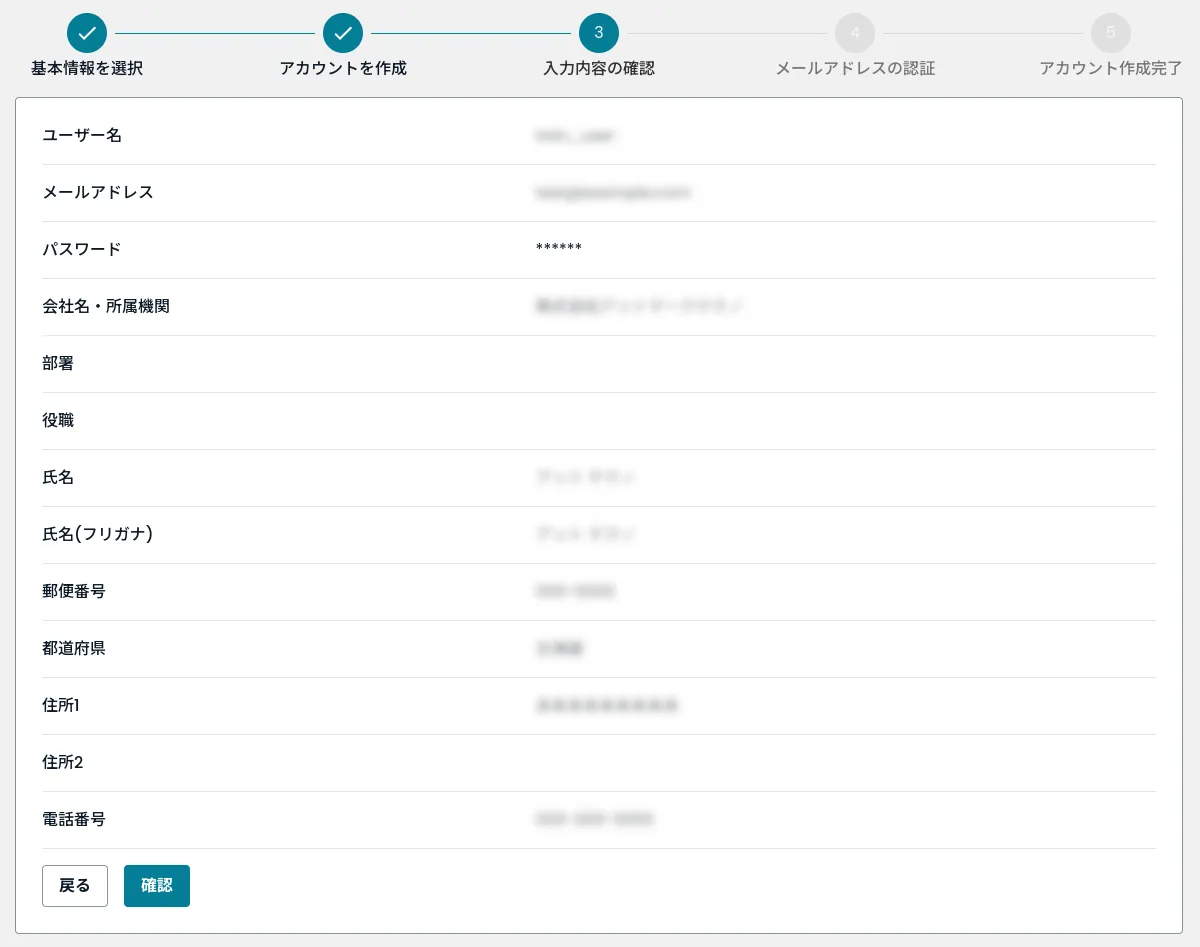Click the メールアドレスの認証 step label
This screenshot has height=947, width=1200.
click(x=855, y=69)
